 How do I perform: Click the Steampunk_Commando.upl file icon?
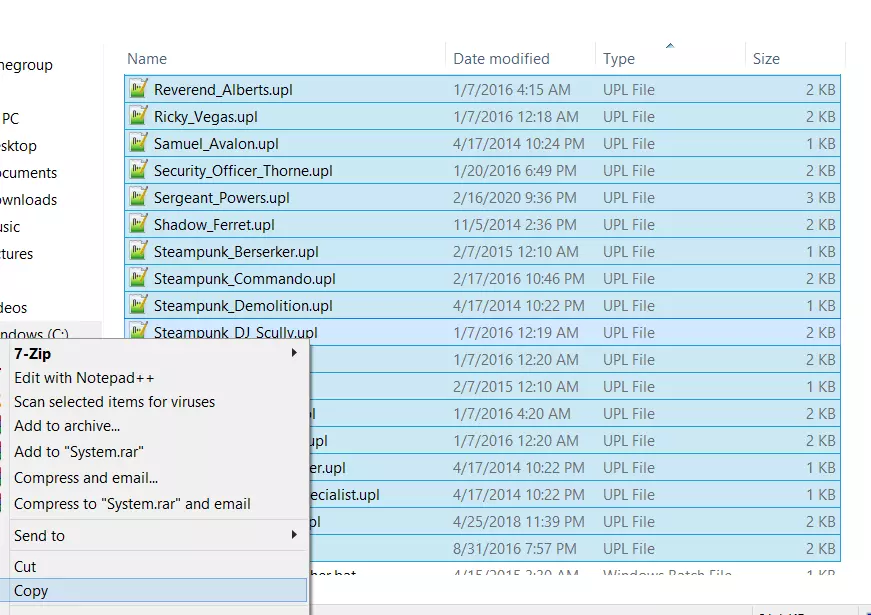click(x=139, y=278)
